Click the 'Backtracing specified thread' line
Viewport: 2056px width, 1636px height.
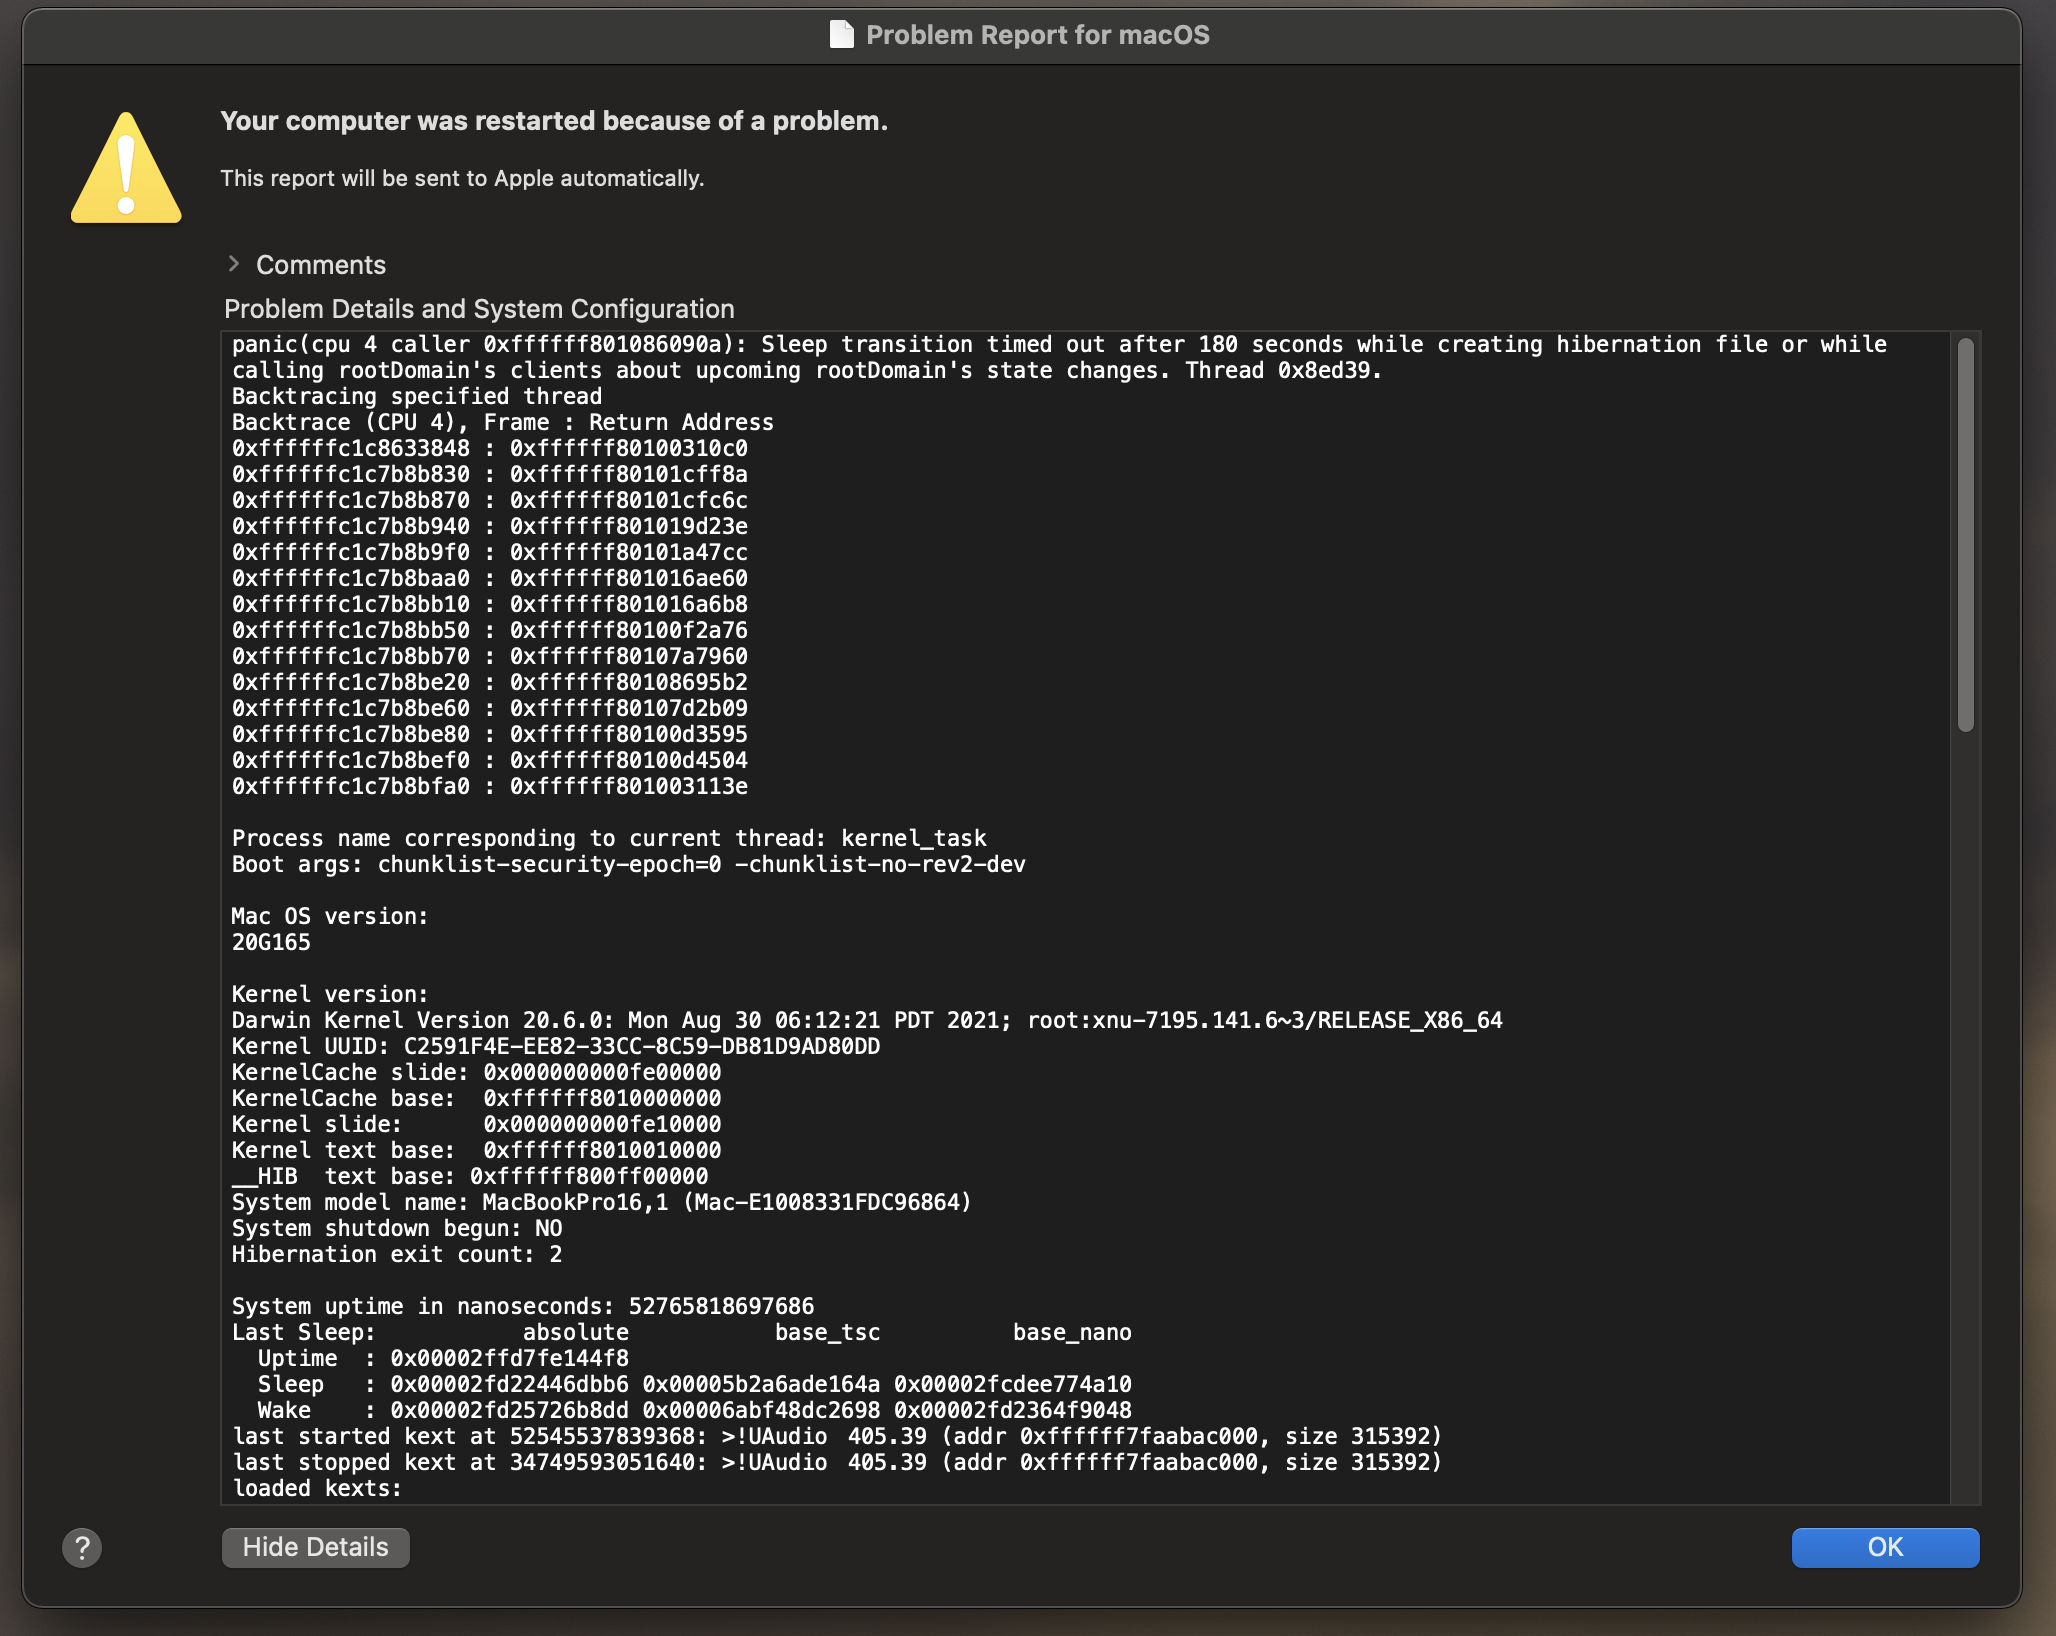(417, 396)
